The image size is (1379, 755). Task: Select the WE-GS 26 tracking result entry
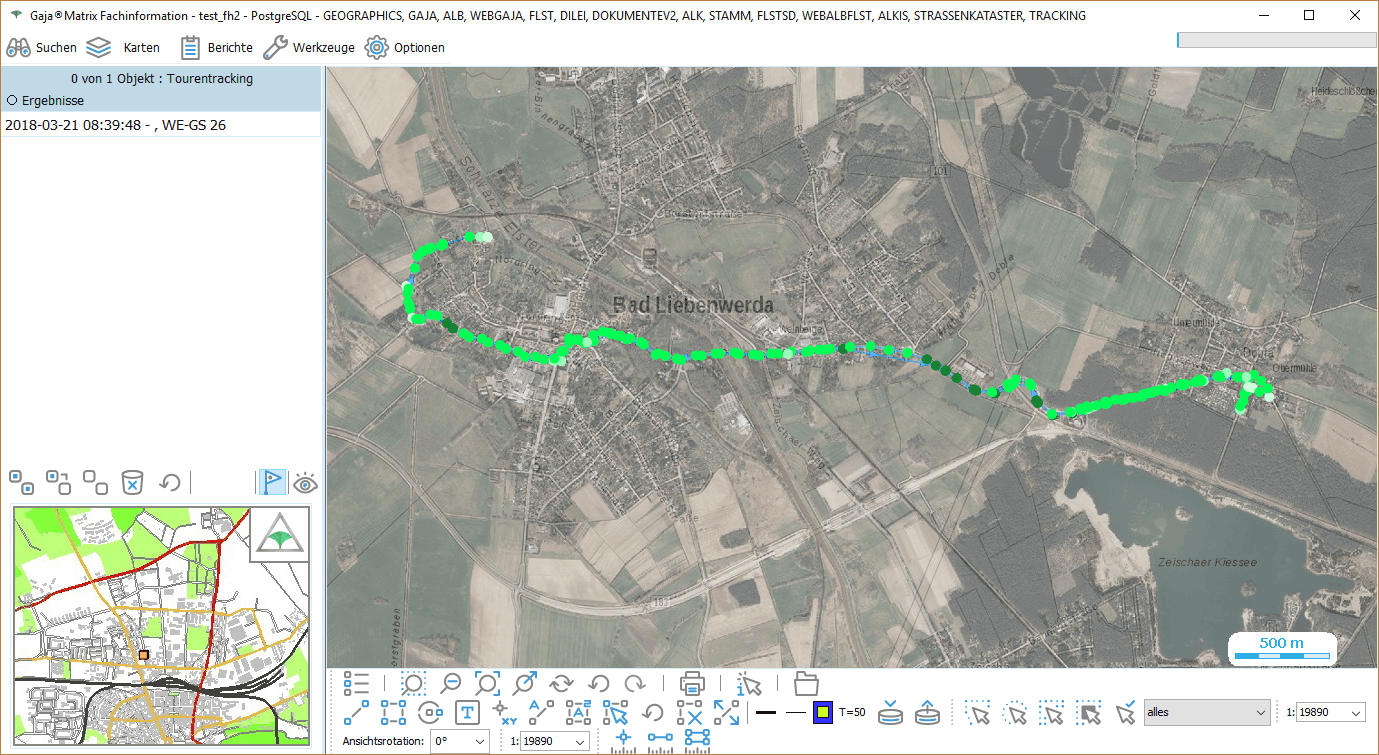115,125
